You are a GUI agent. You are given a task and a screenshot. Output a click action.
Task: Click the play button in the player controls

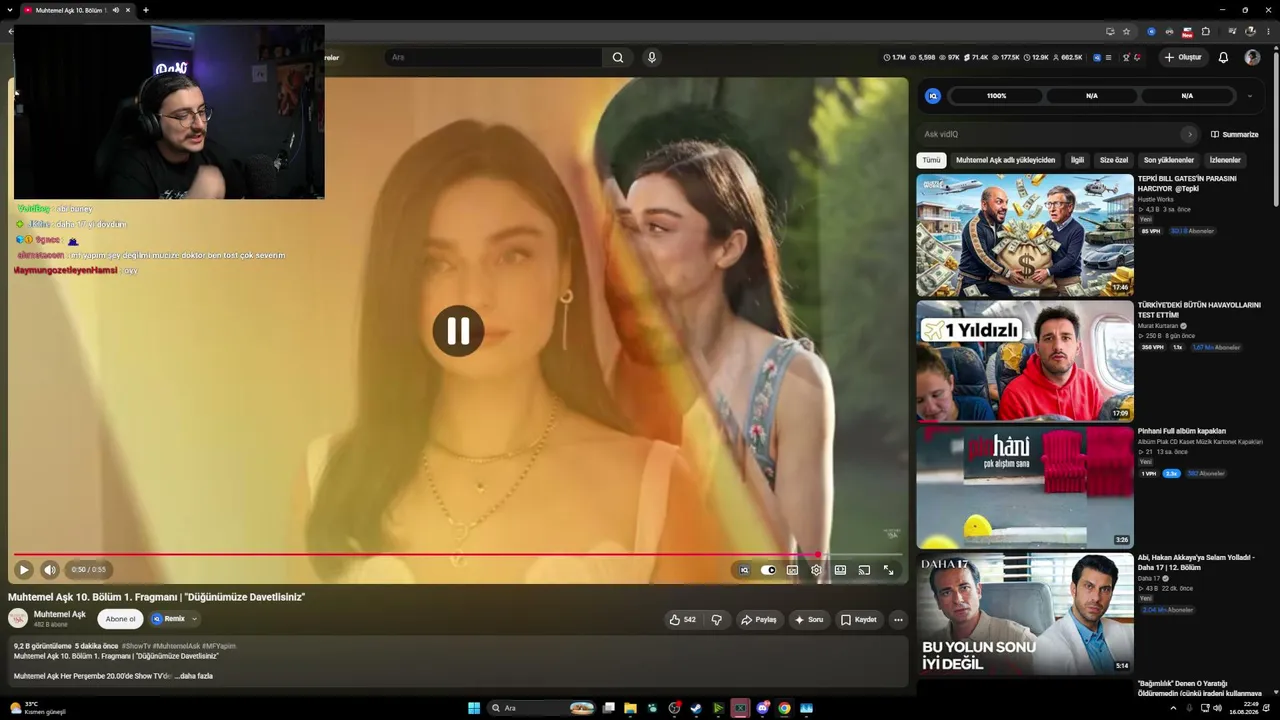tap(24, 570)
